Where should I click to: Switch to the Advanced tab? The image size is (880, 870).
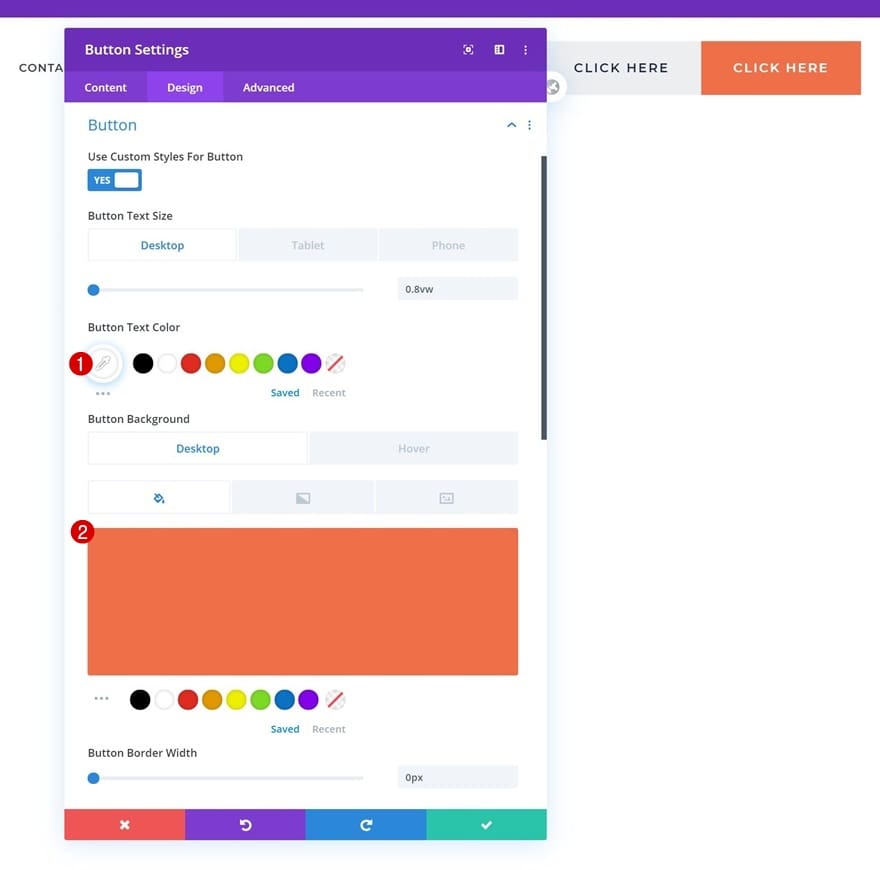coord(268,88)
